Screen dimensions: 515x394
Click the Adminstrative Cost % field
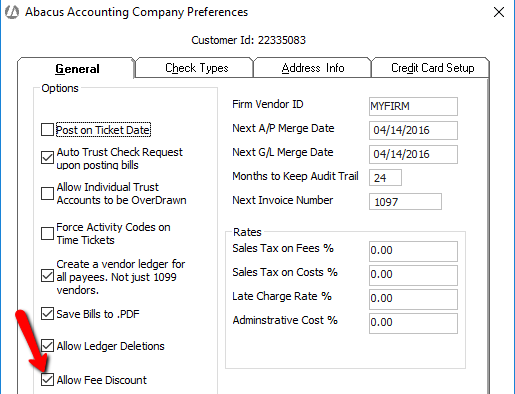413,323
